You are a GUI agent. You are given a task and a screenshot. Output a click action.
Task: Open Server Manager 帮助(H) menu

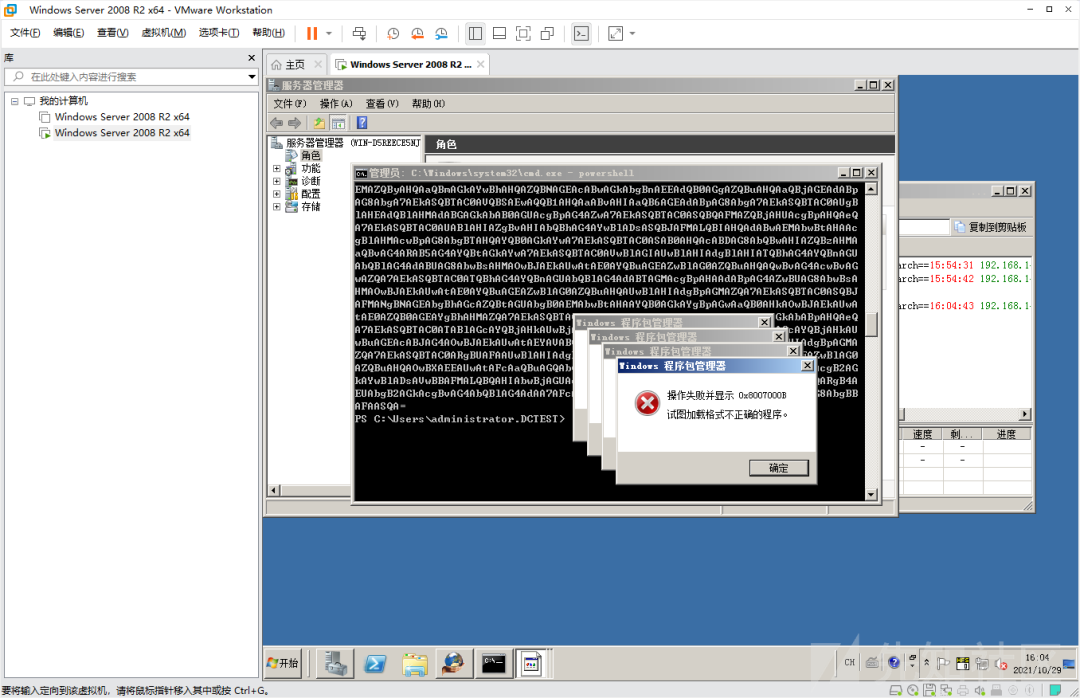click(x=428, y=103)
